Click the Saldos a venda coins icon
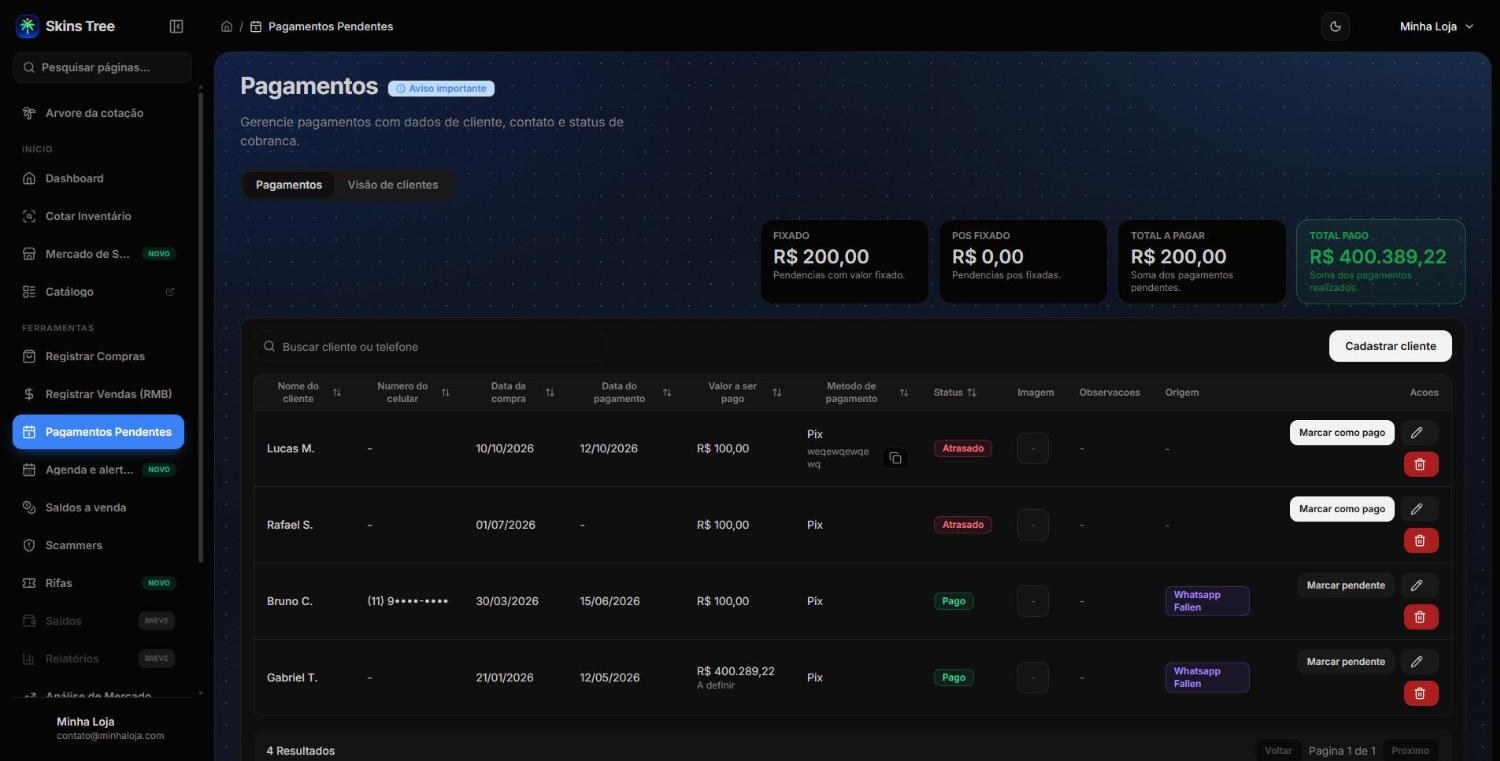The image size is (1500, 761). point(29,507)
